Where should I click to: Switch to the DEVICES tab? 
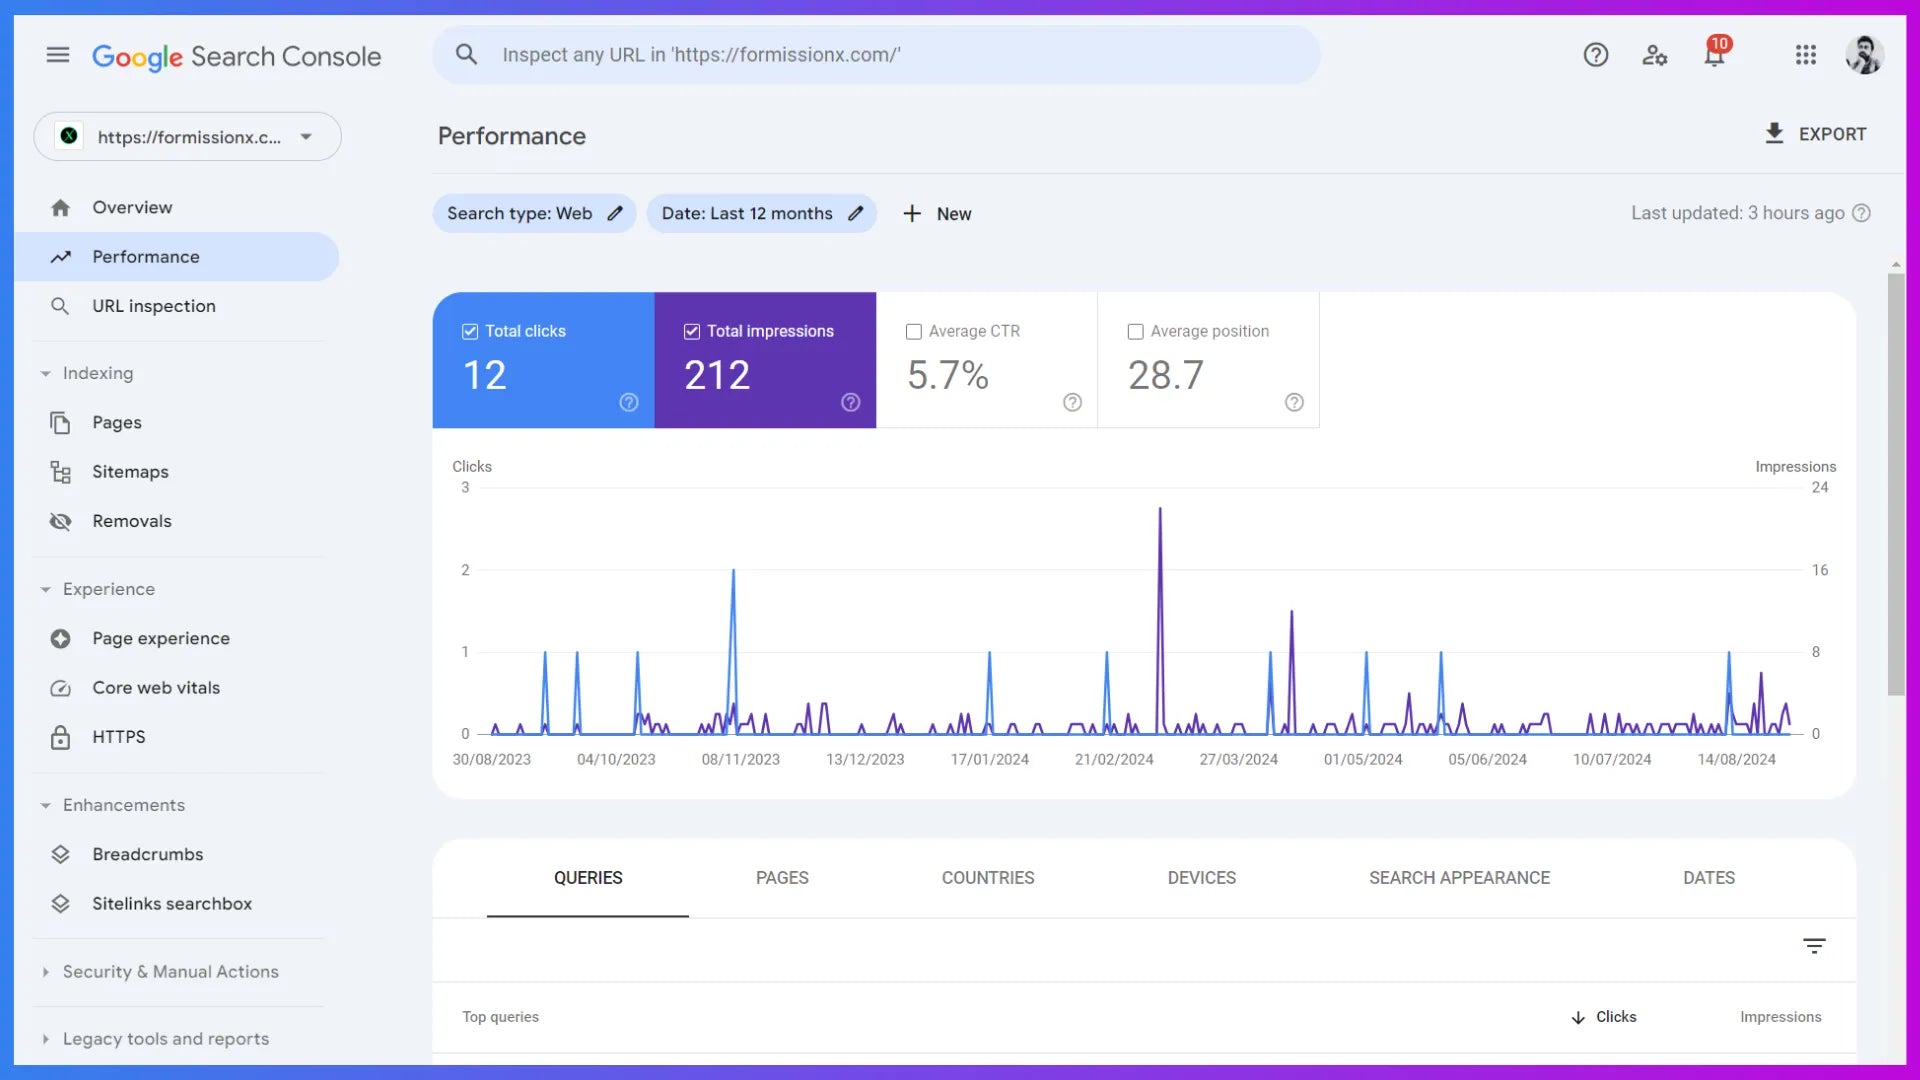(x=1202, y=878)
